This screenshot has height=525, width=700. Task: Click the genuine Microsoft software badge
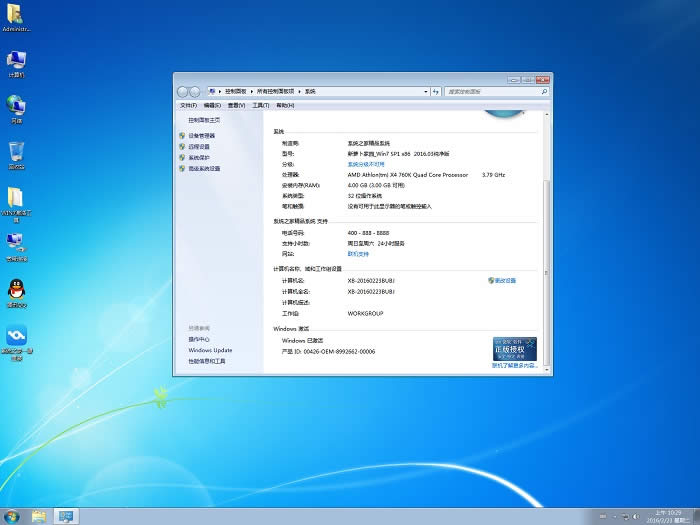click(514, 348)
